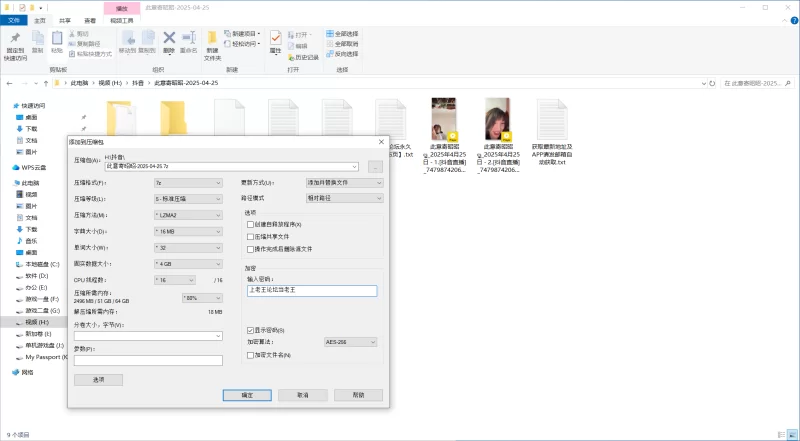Select the 获取最新地址及APP txt file
This screenshot has width=800, height=441.
pyautogui.click(x=552, y=132)
